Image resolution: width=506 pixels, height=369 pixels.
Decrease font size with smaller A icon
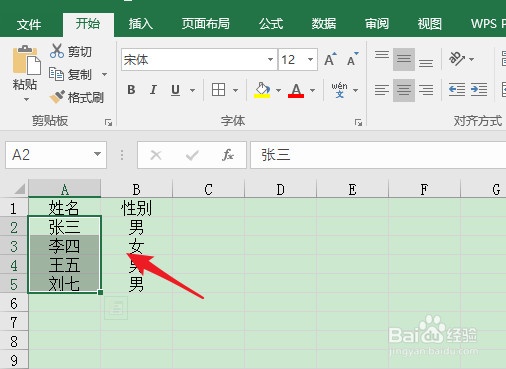click(353, 59)
